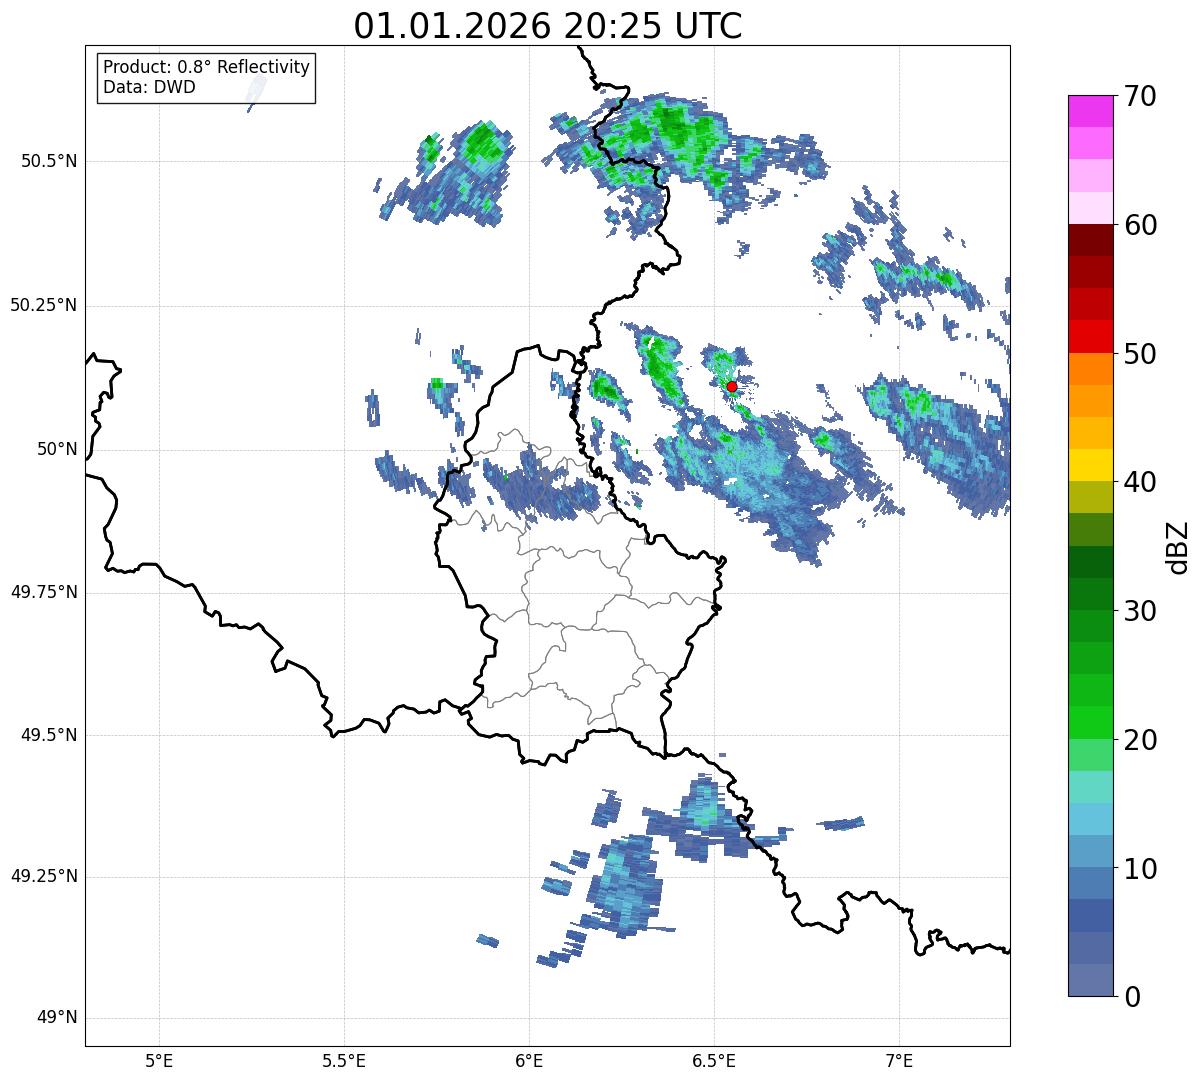Pick the bright red colorbar segment above 50
Image resolution: width=1202 pixels, height=1081 pixels.
pyautogui.click(x=1090, y=336)
